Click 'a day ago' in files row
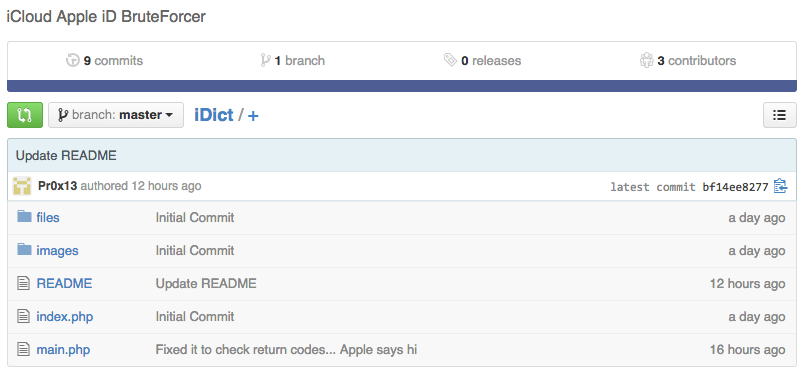Screen dimensions: 803x372 pos(757,218)
